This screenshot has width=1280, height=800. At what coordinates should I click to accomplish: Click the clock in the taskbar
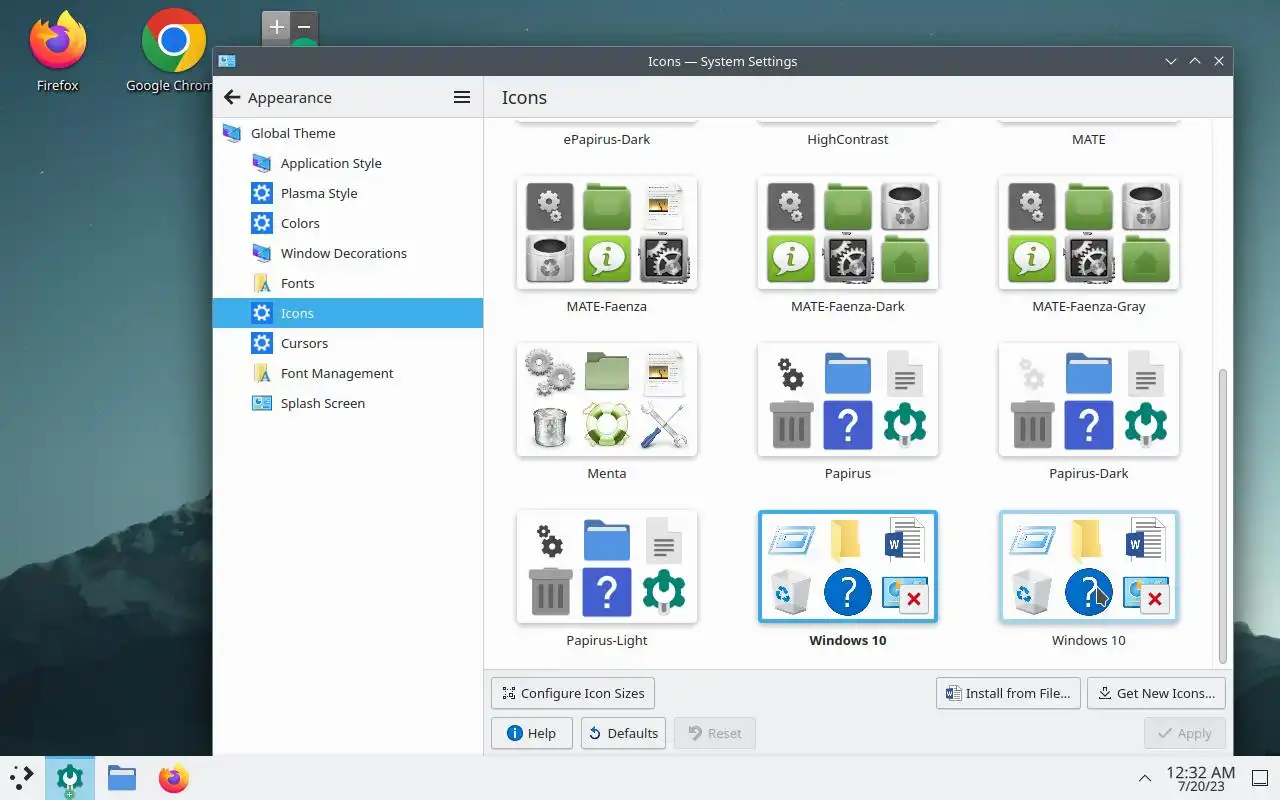pyautogui.click(x=1201, y=778)
